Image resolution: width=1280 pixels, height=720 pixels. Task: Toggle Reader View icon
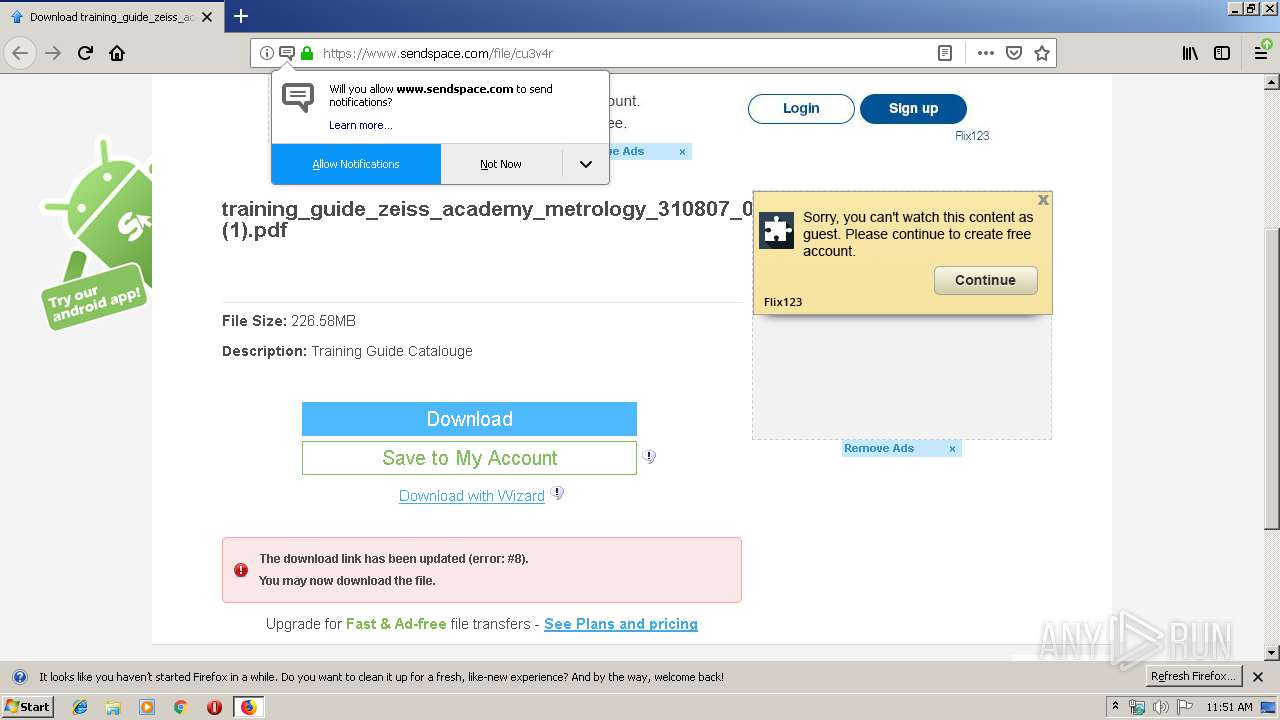click(x=945, y=53)
